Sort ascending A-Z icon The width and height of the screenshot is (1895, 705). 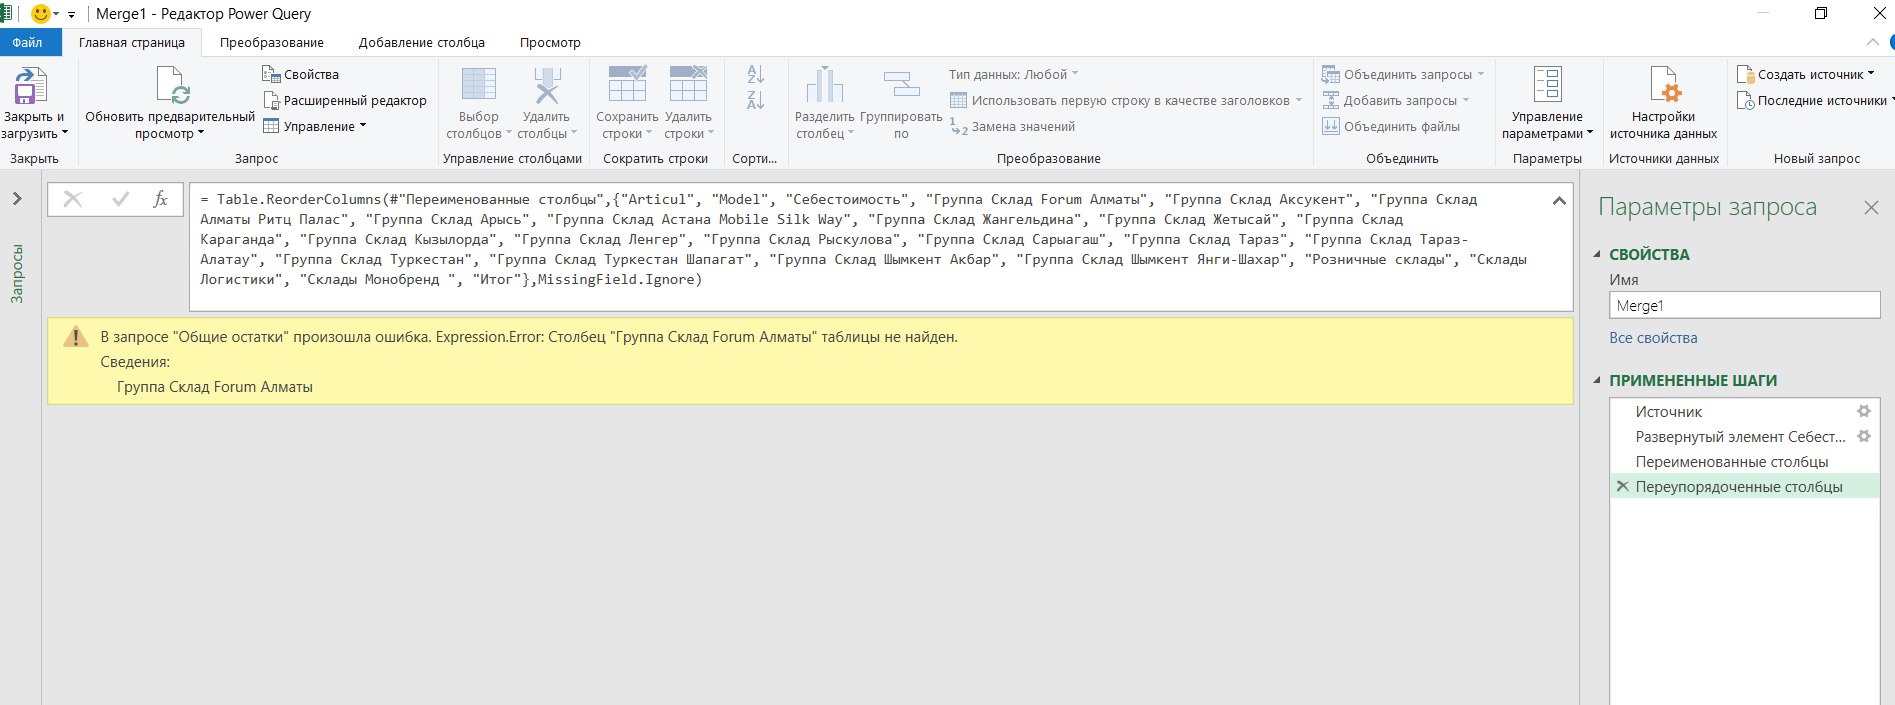[x=756, y=74]
